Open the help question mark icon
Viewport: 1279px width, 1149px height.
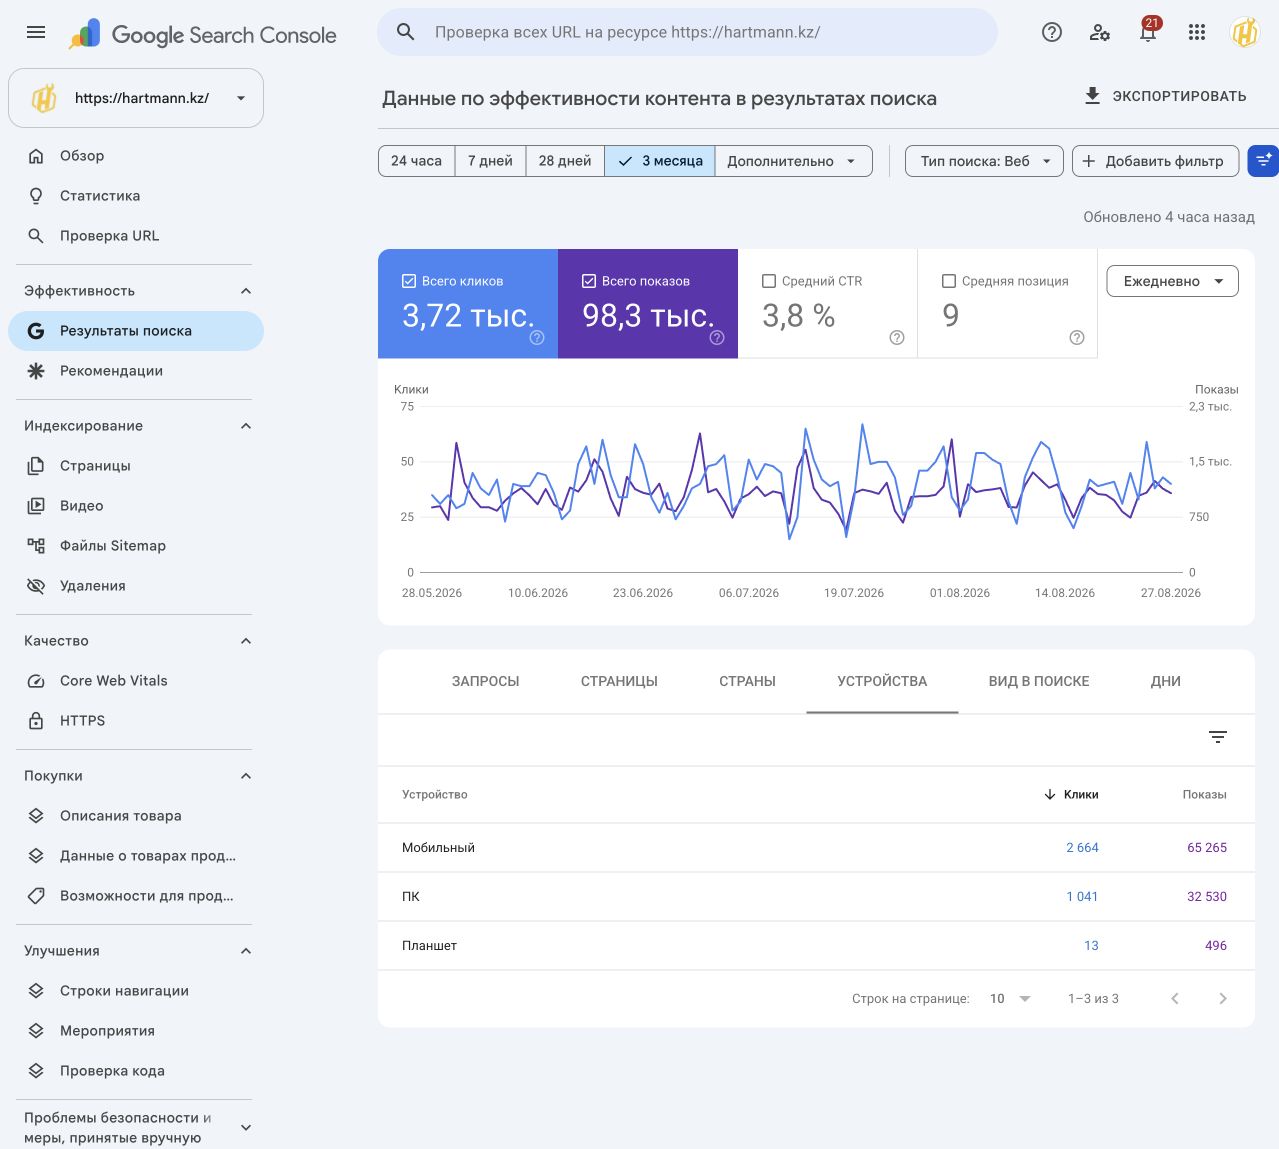pyautogui.click(x=1052, y=33)
